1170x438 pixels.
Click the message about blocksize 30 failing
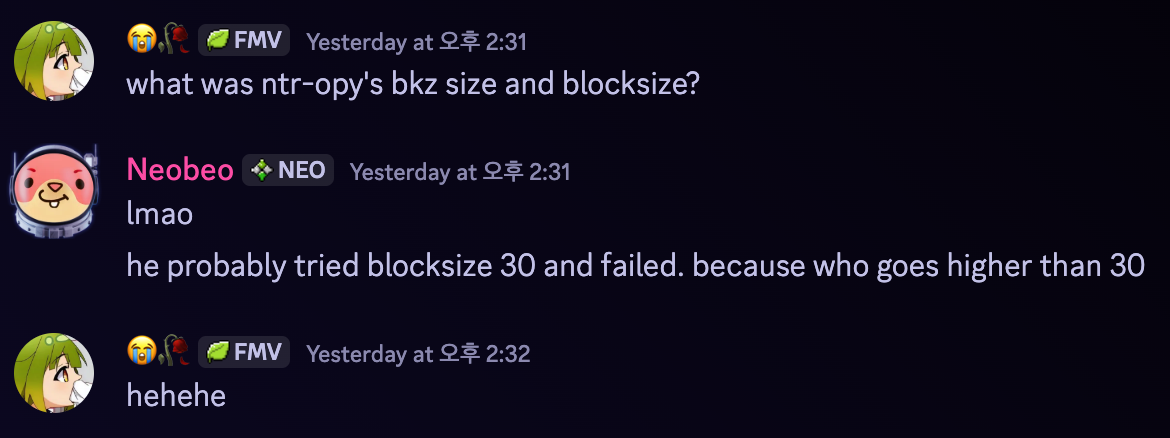[636, 265]
